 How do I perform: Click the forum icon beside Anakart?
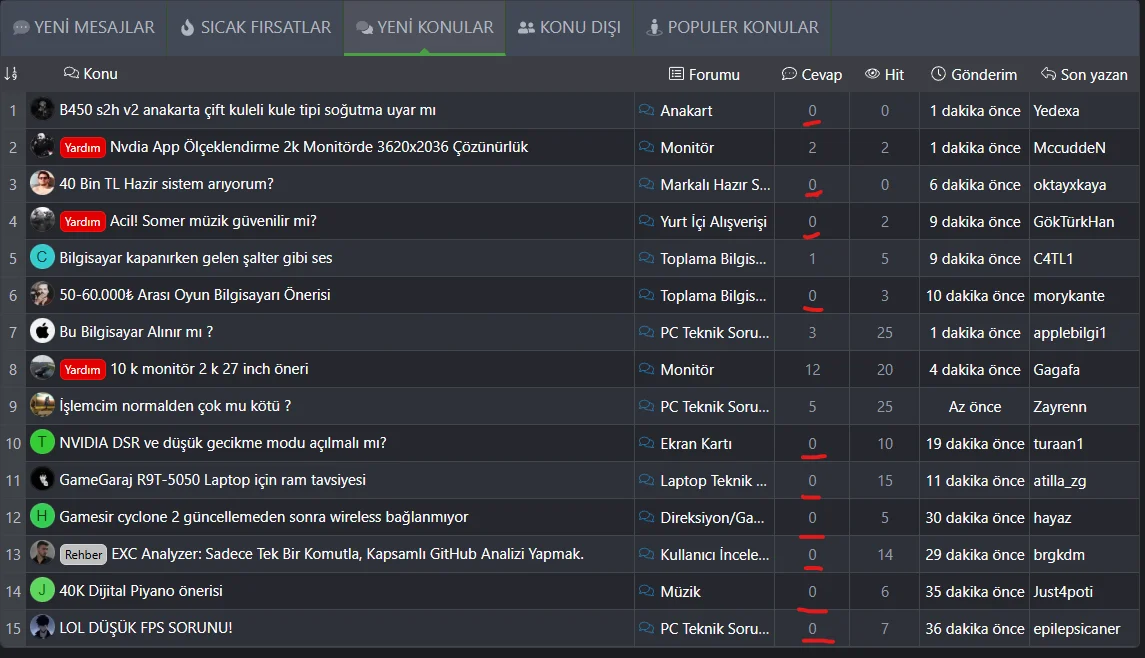pos(647,111)
